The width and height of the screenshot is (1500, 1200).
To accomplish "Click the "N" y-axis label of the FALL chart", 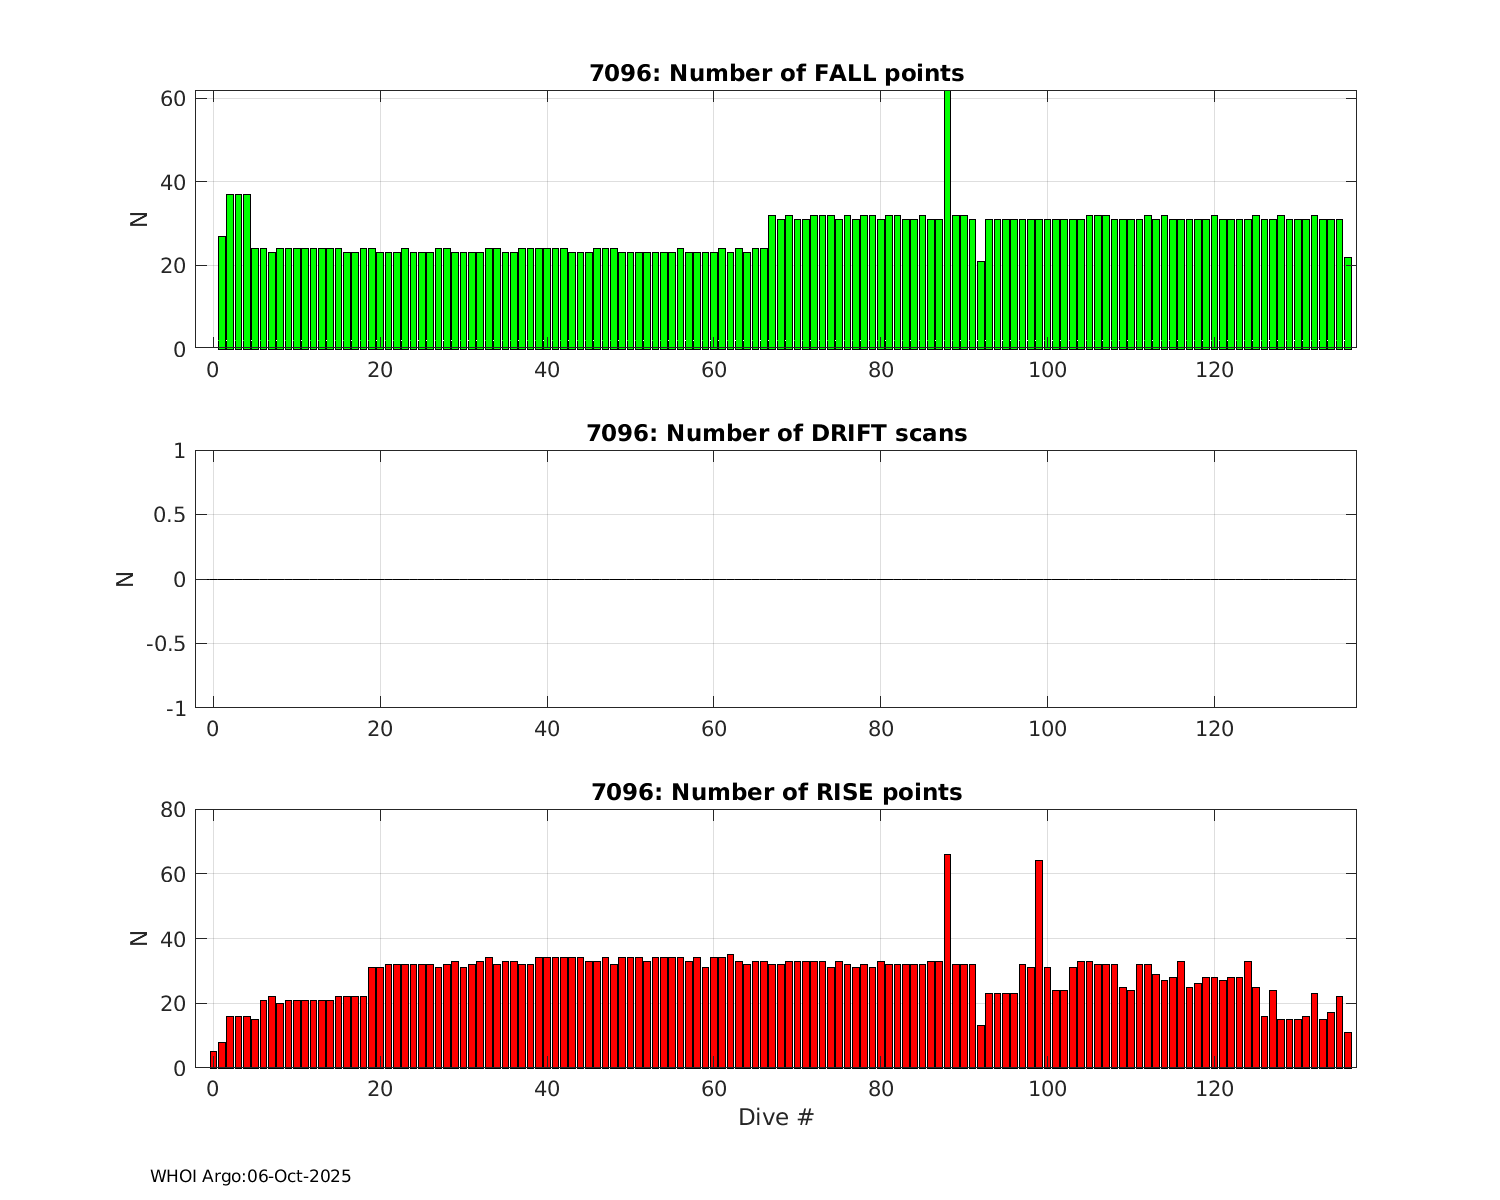I will point(140,219).
